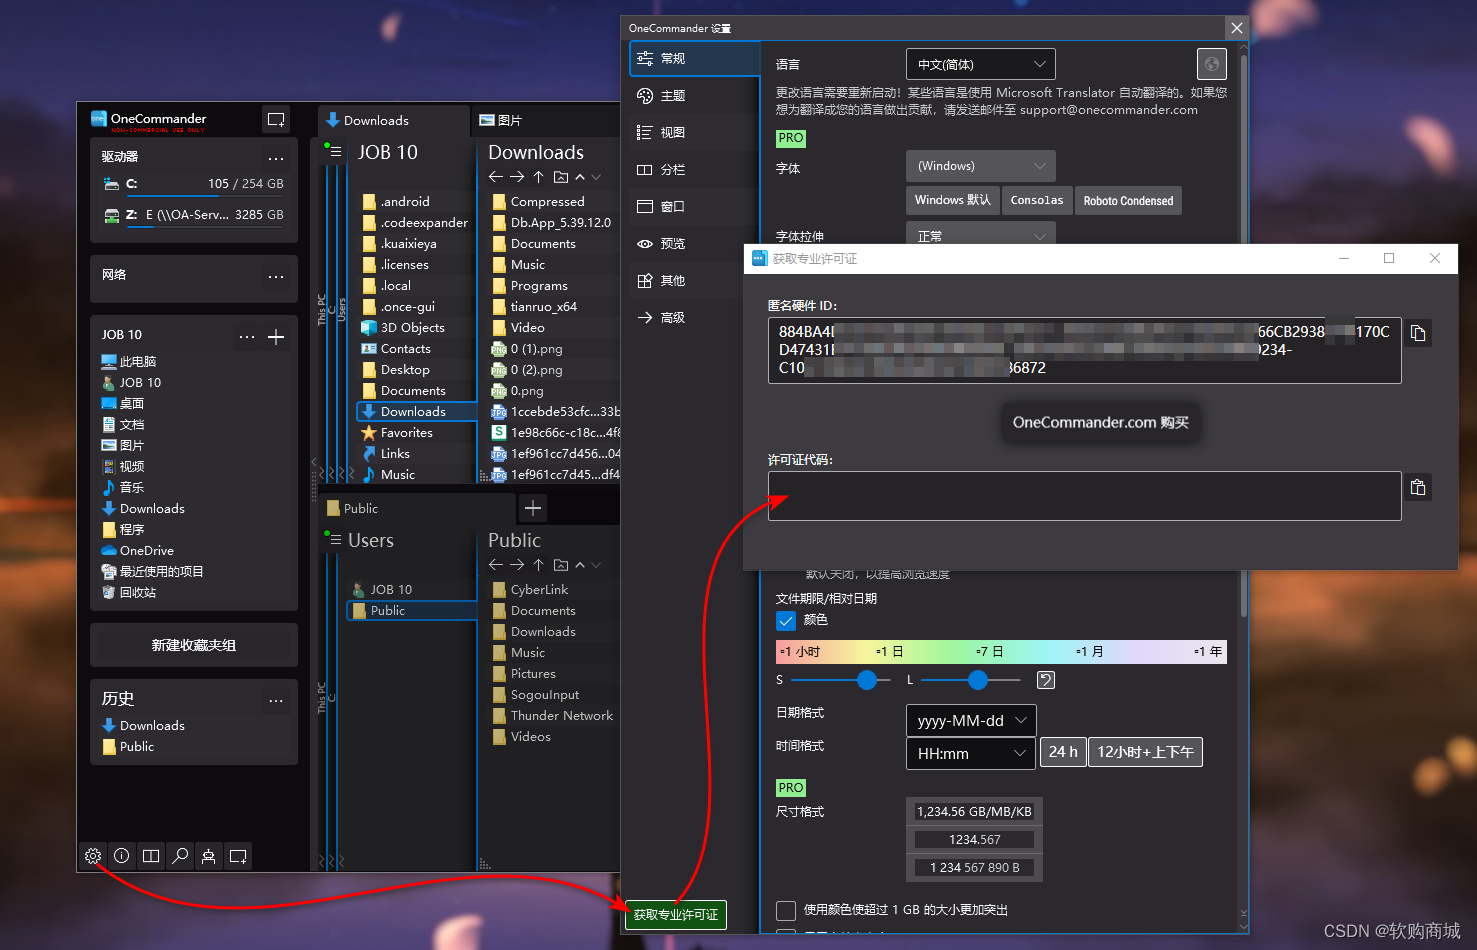The image size is (1477, 950).
Task: Click the new window icon beside OneCommander title
Action: 276,120
